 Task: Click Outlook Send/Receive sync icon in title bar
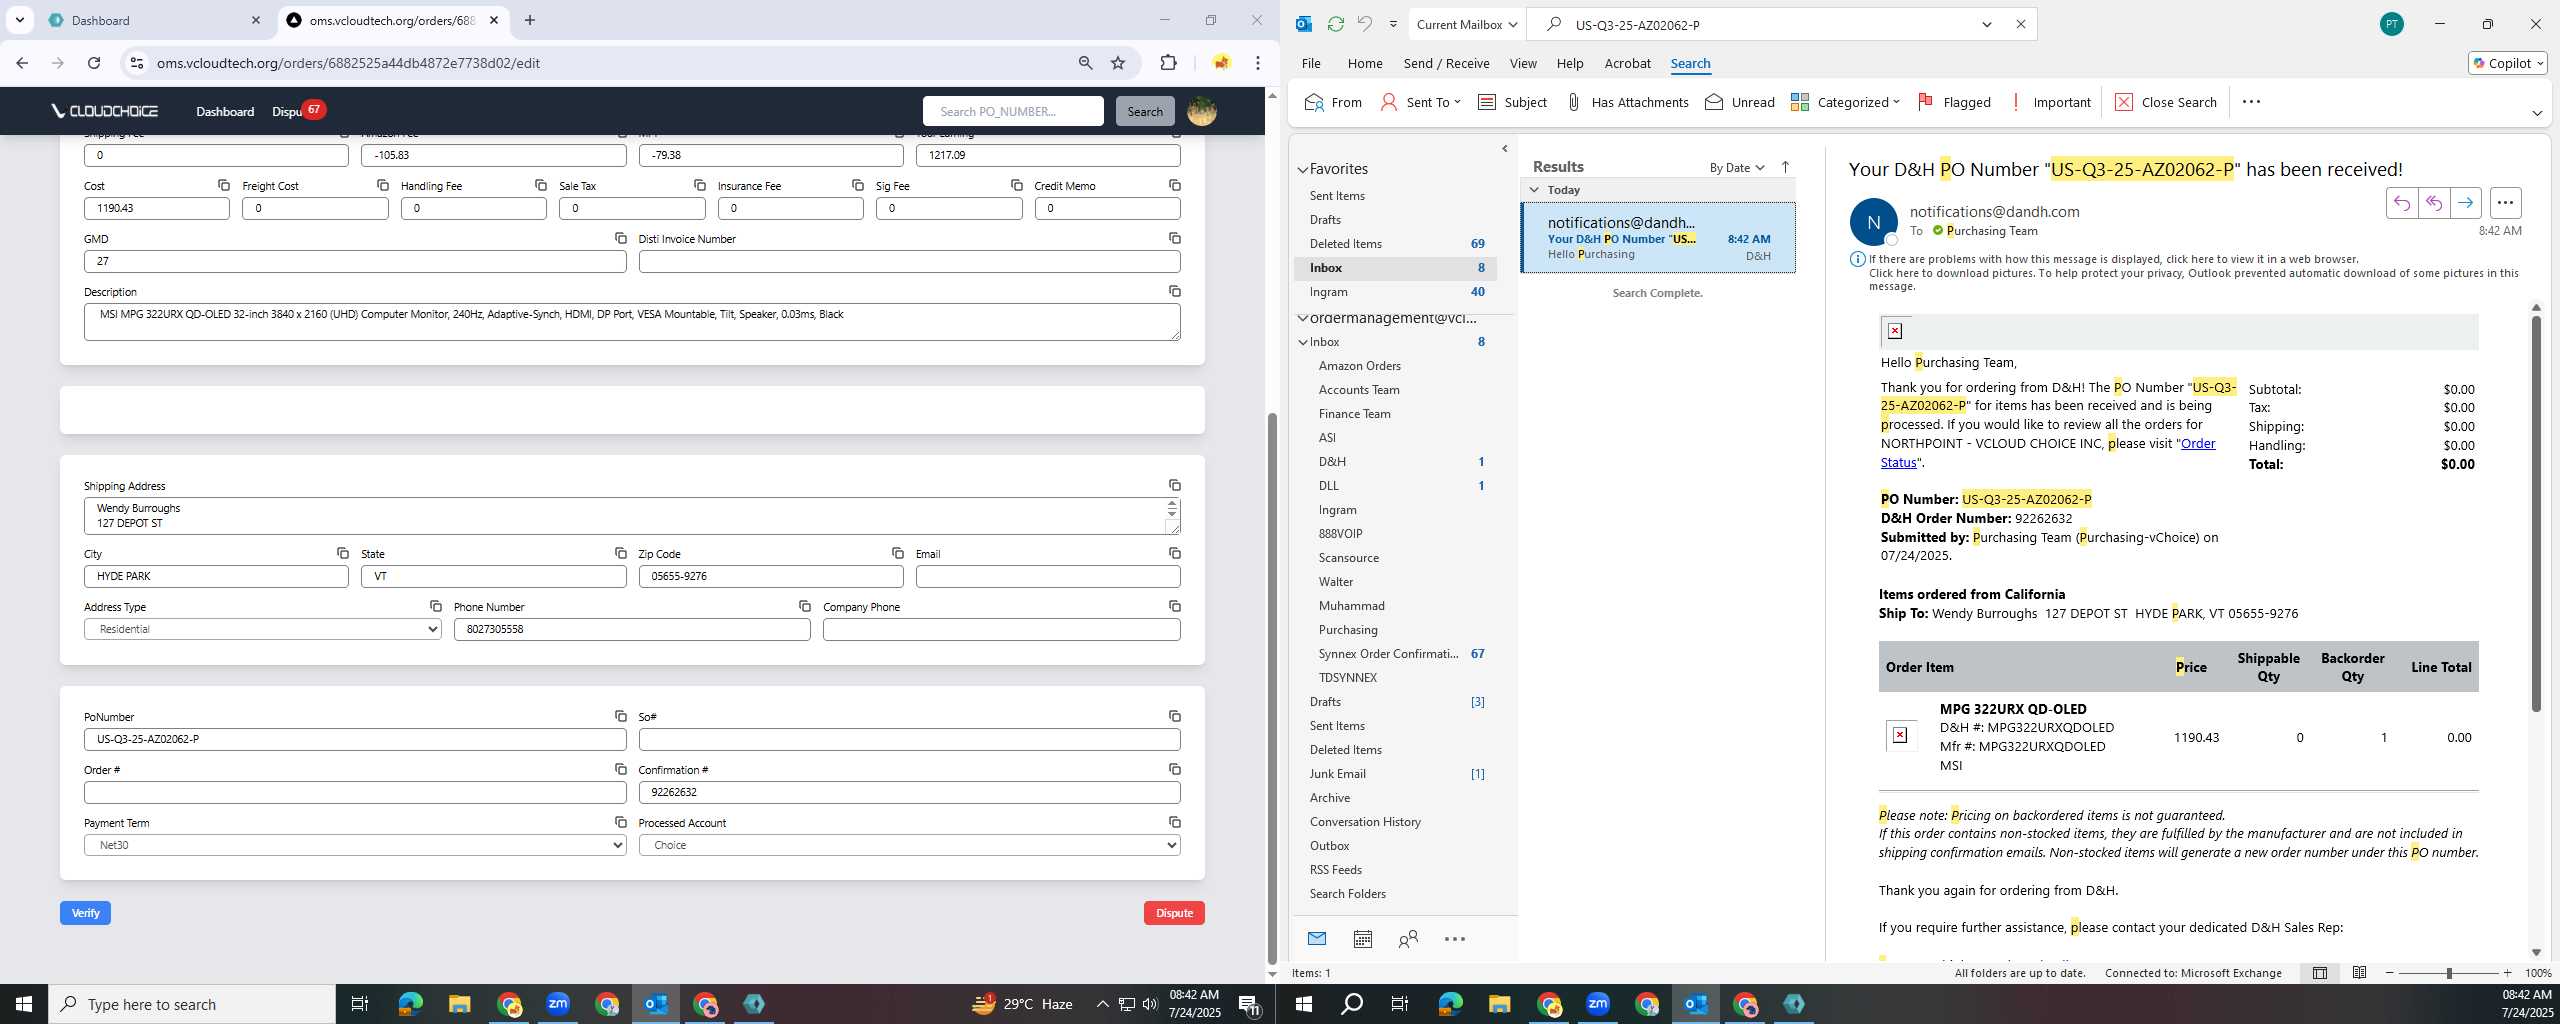coord(1335,24)
